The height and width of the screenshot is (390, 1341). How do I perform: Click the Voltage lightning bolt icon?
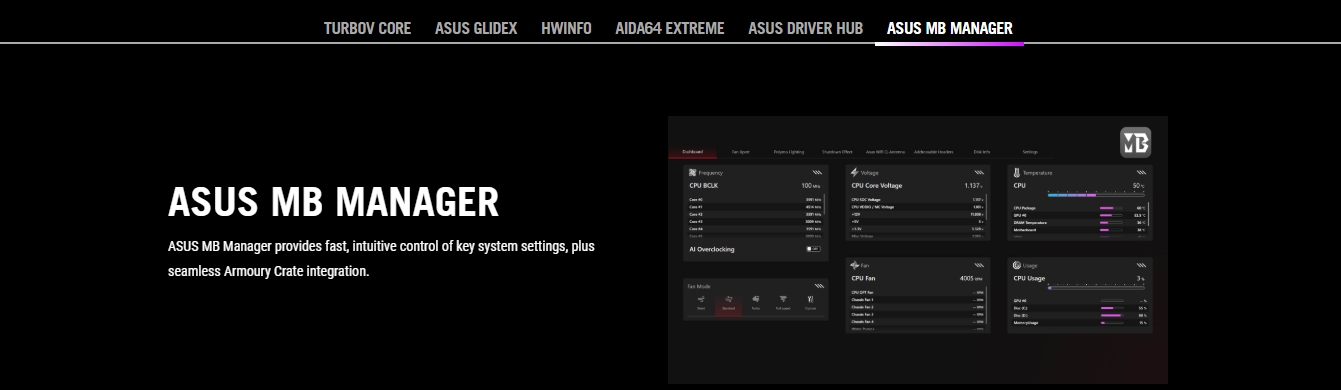(x=854, y=173)
